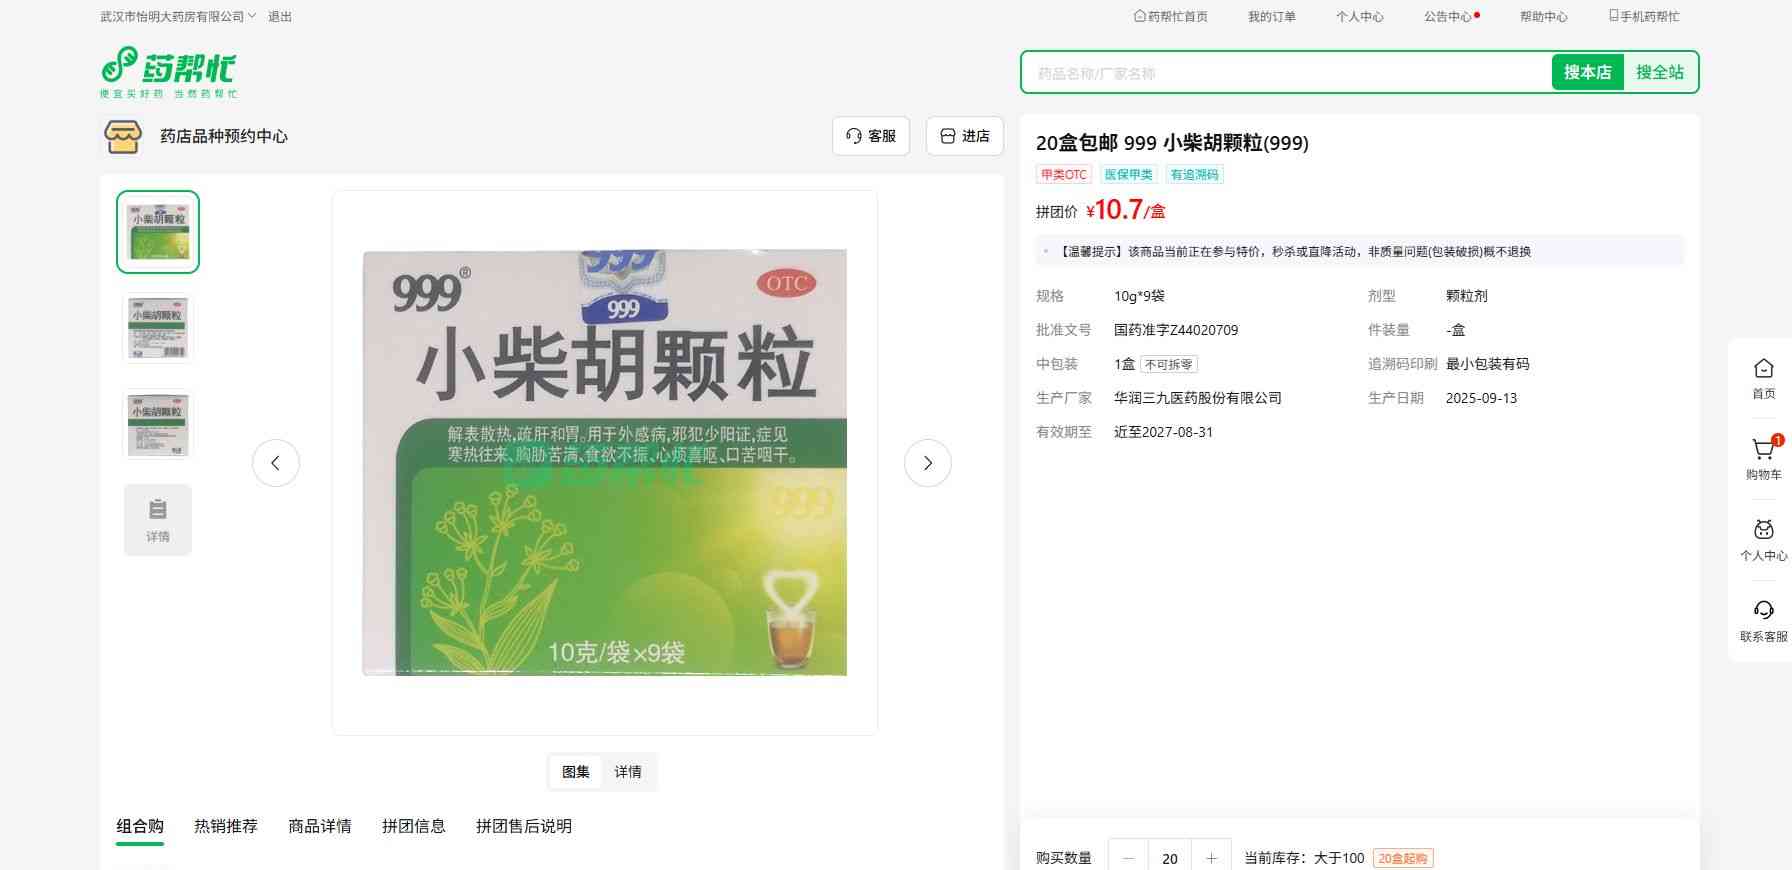Show the previous product image
Image resolution: width=1792 pixels, height=870 pixels.
coord(276,463)
